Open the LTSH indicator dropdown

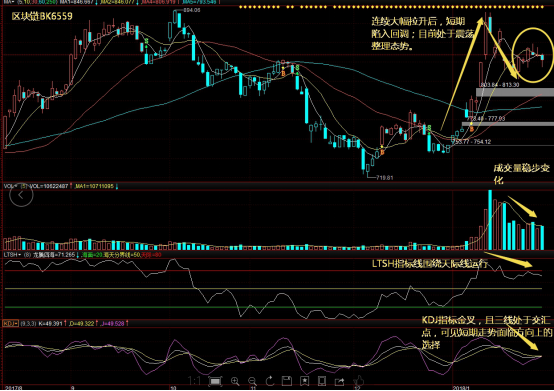coord(12,254)
